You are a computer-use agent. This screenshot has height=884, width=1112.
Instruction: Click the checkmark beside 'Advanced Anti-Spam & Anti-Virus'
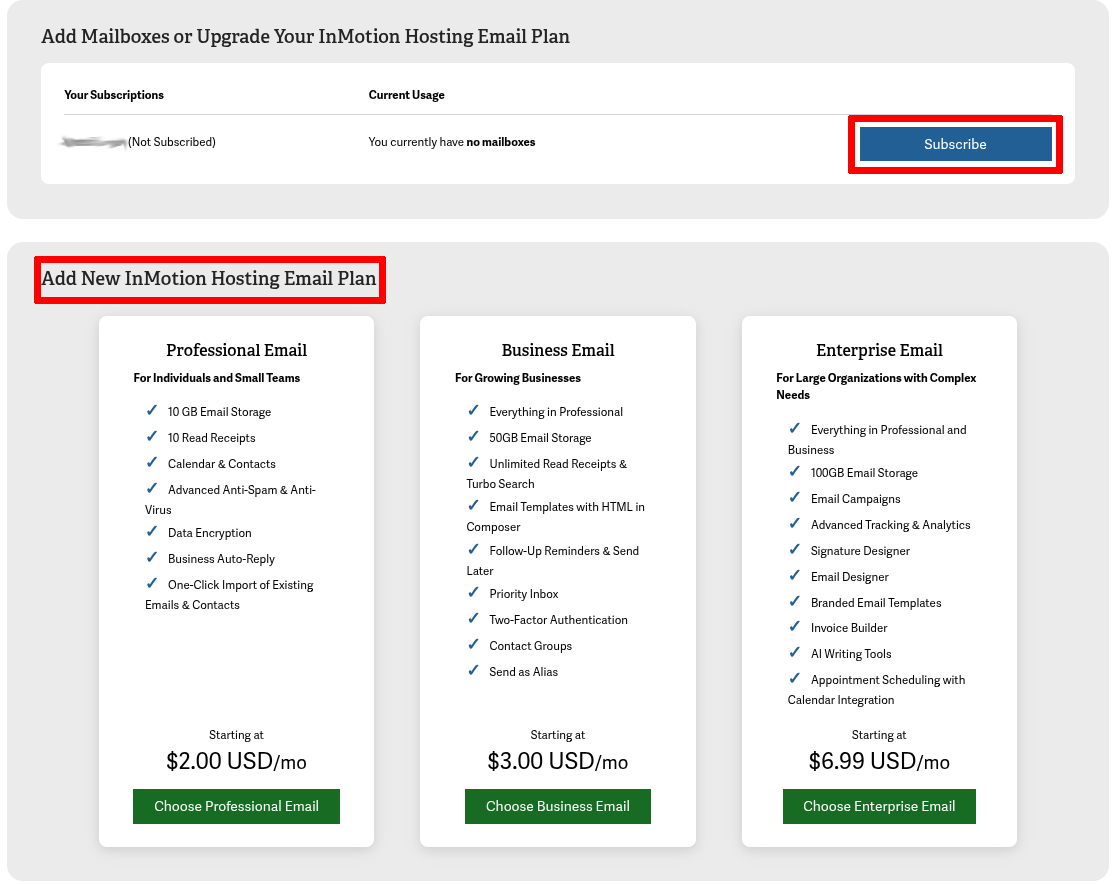tap(152, 488)
